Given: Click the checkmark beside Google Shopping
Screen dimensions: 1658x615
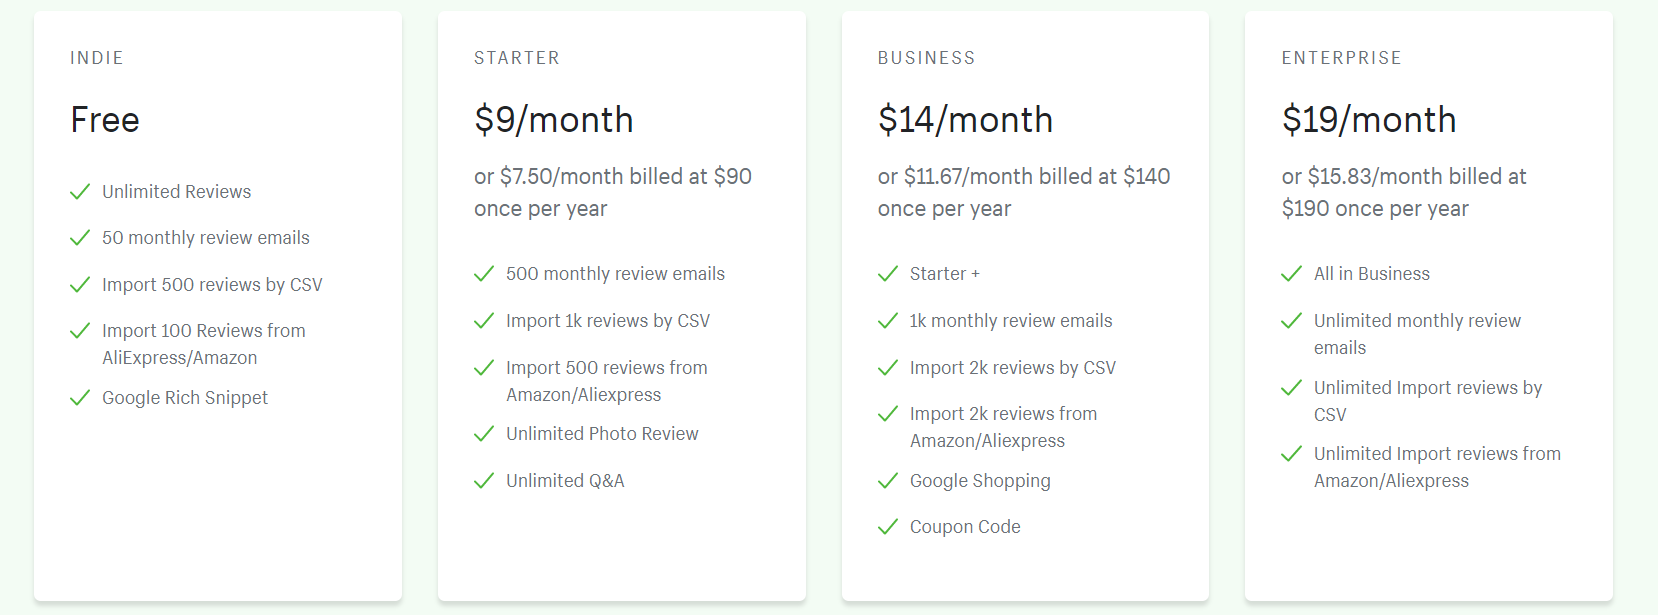Looking at the screenshot, I should pos(888,481).
